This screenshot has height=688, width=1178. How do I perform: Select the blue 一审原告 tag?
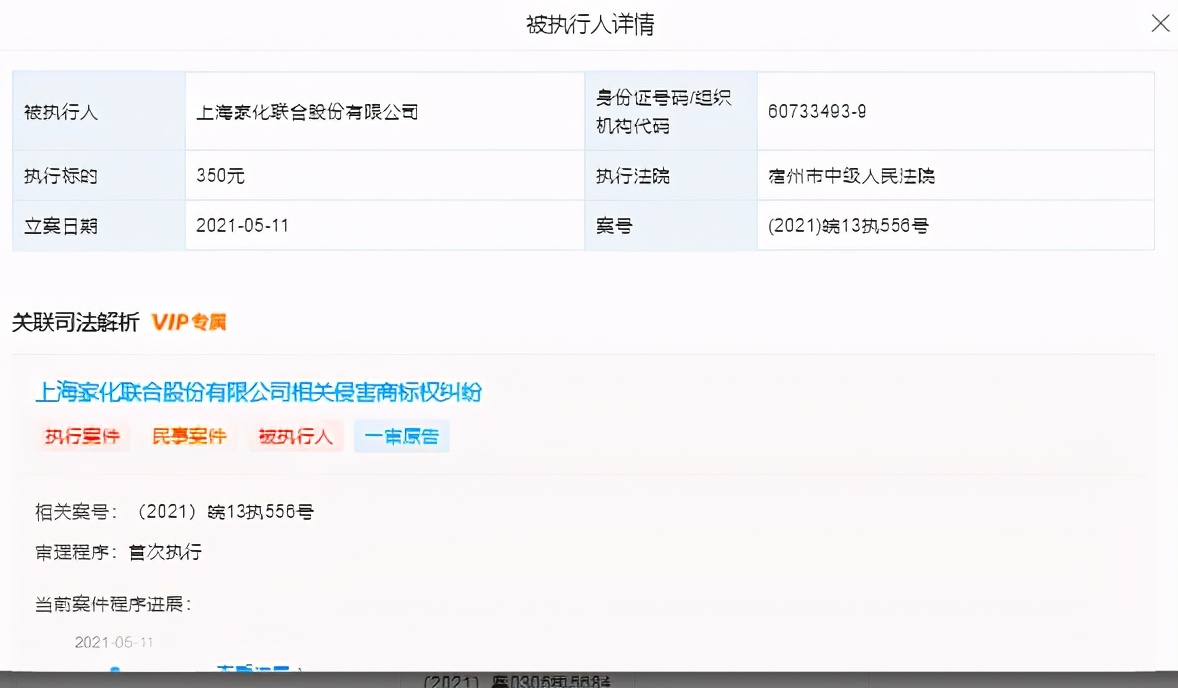click(401, 436)
